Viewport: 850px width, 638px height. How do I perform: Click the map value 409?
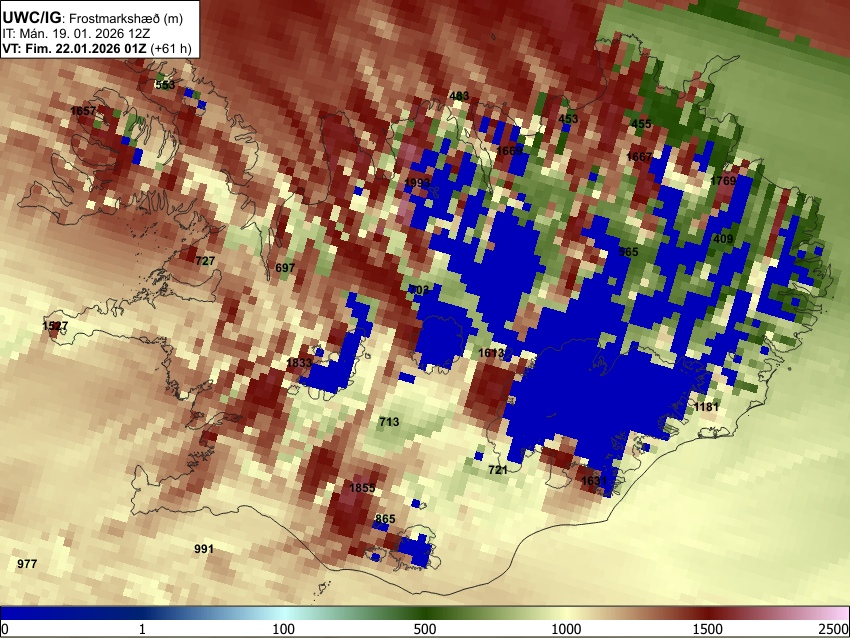(723, 239)
